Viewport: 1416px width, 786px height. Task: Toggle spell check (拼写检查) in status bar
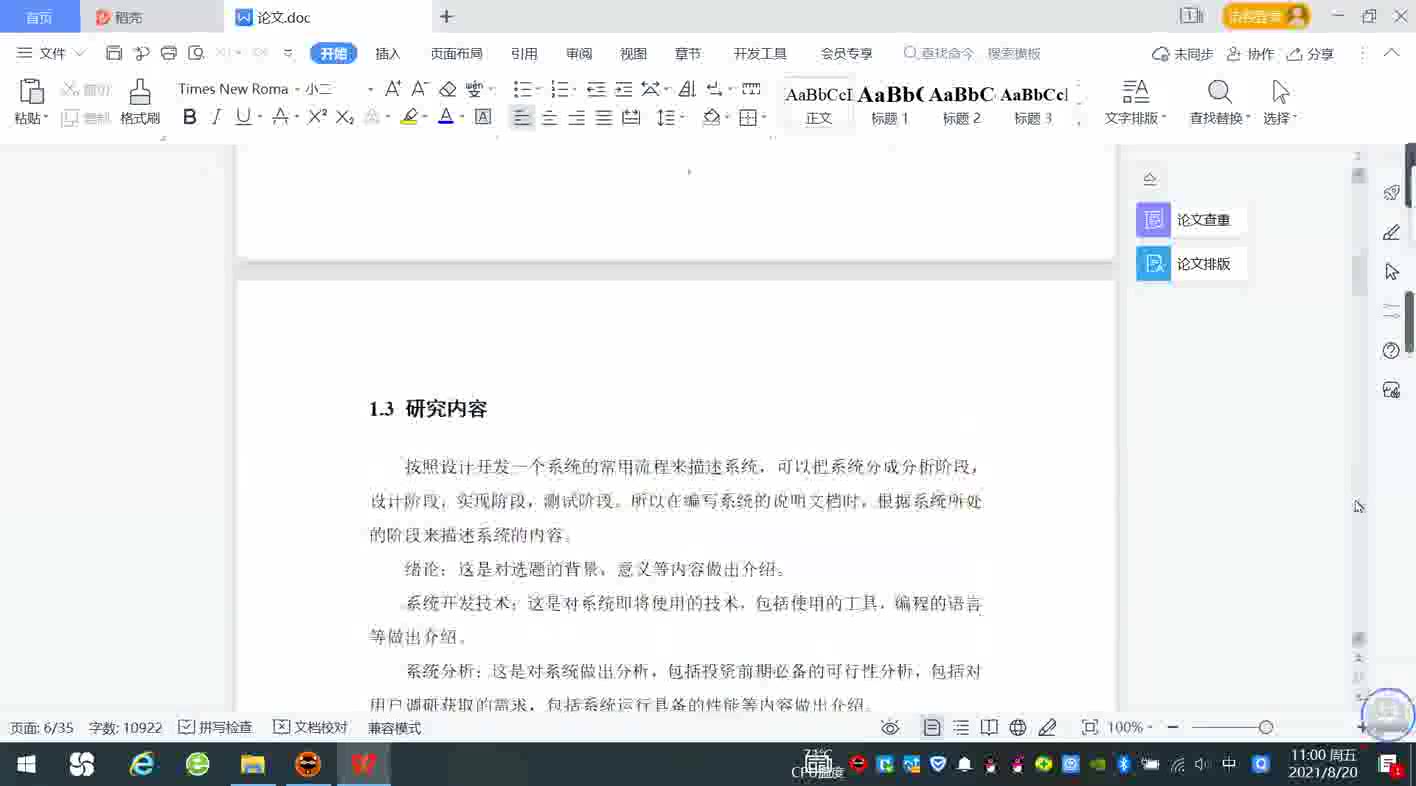(x=215, y=727)
